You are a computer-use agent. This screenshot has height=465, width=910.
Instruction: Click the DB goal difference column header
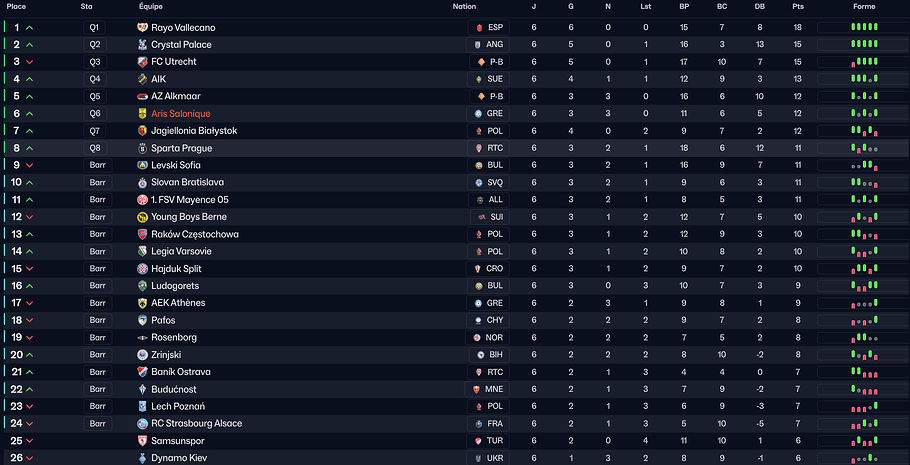760,6
